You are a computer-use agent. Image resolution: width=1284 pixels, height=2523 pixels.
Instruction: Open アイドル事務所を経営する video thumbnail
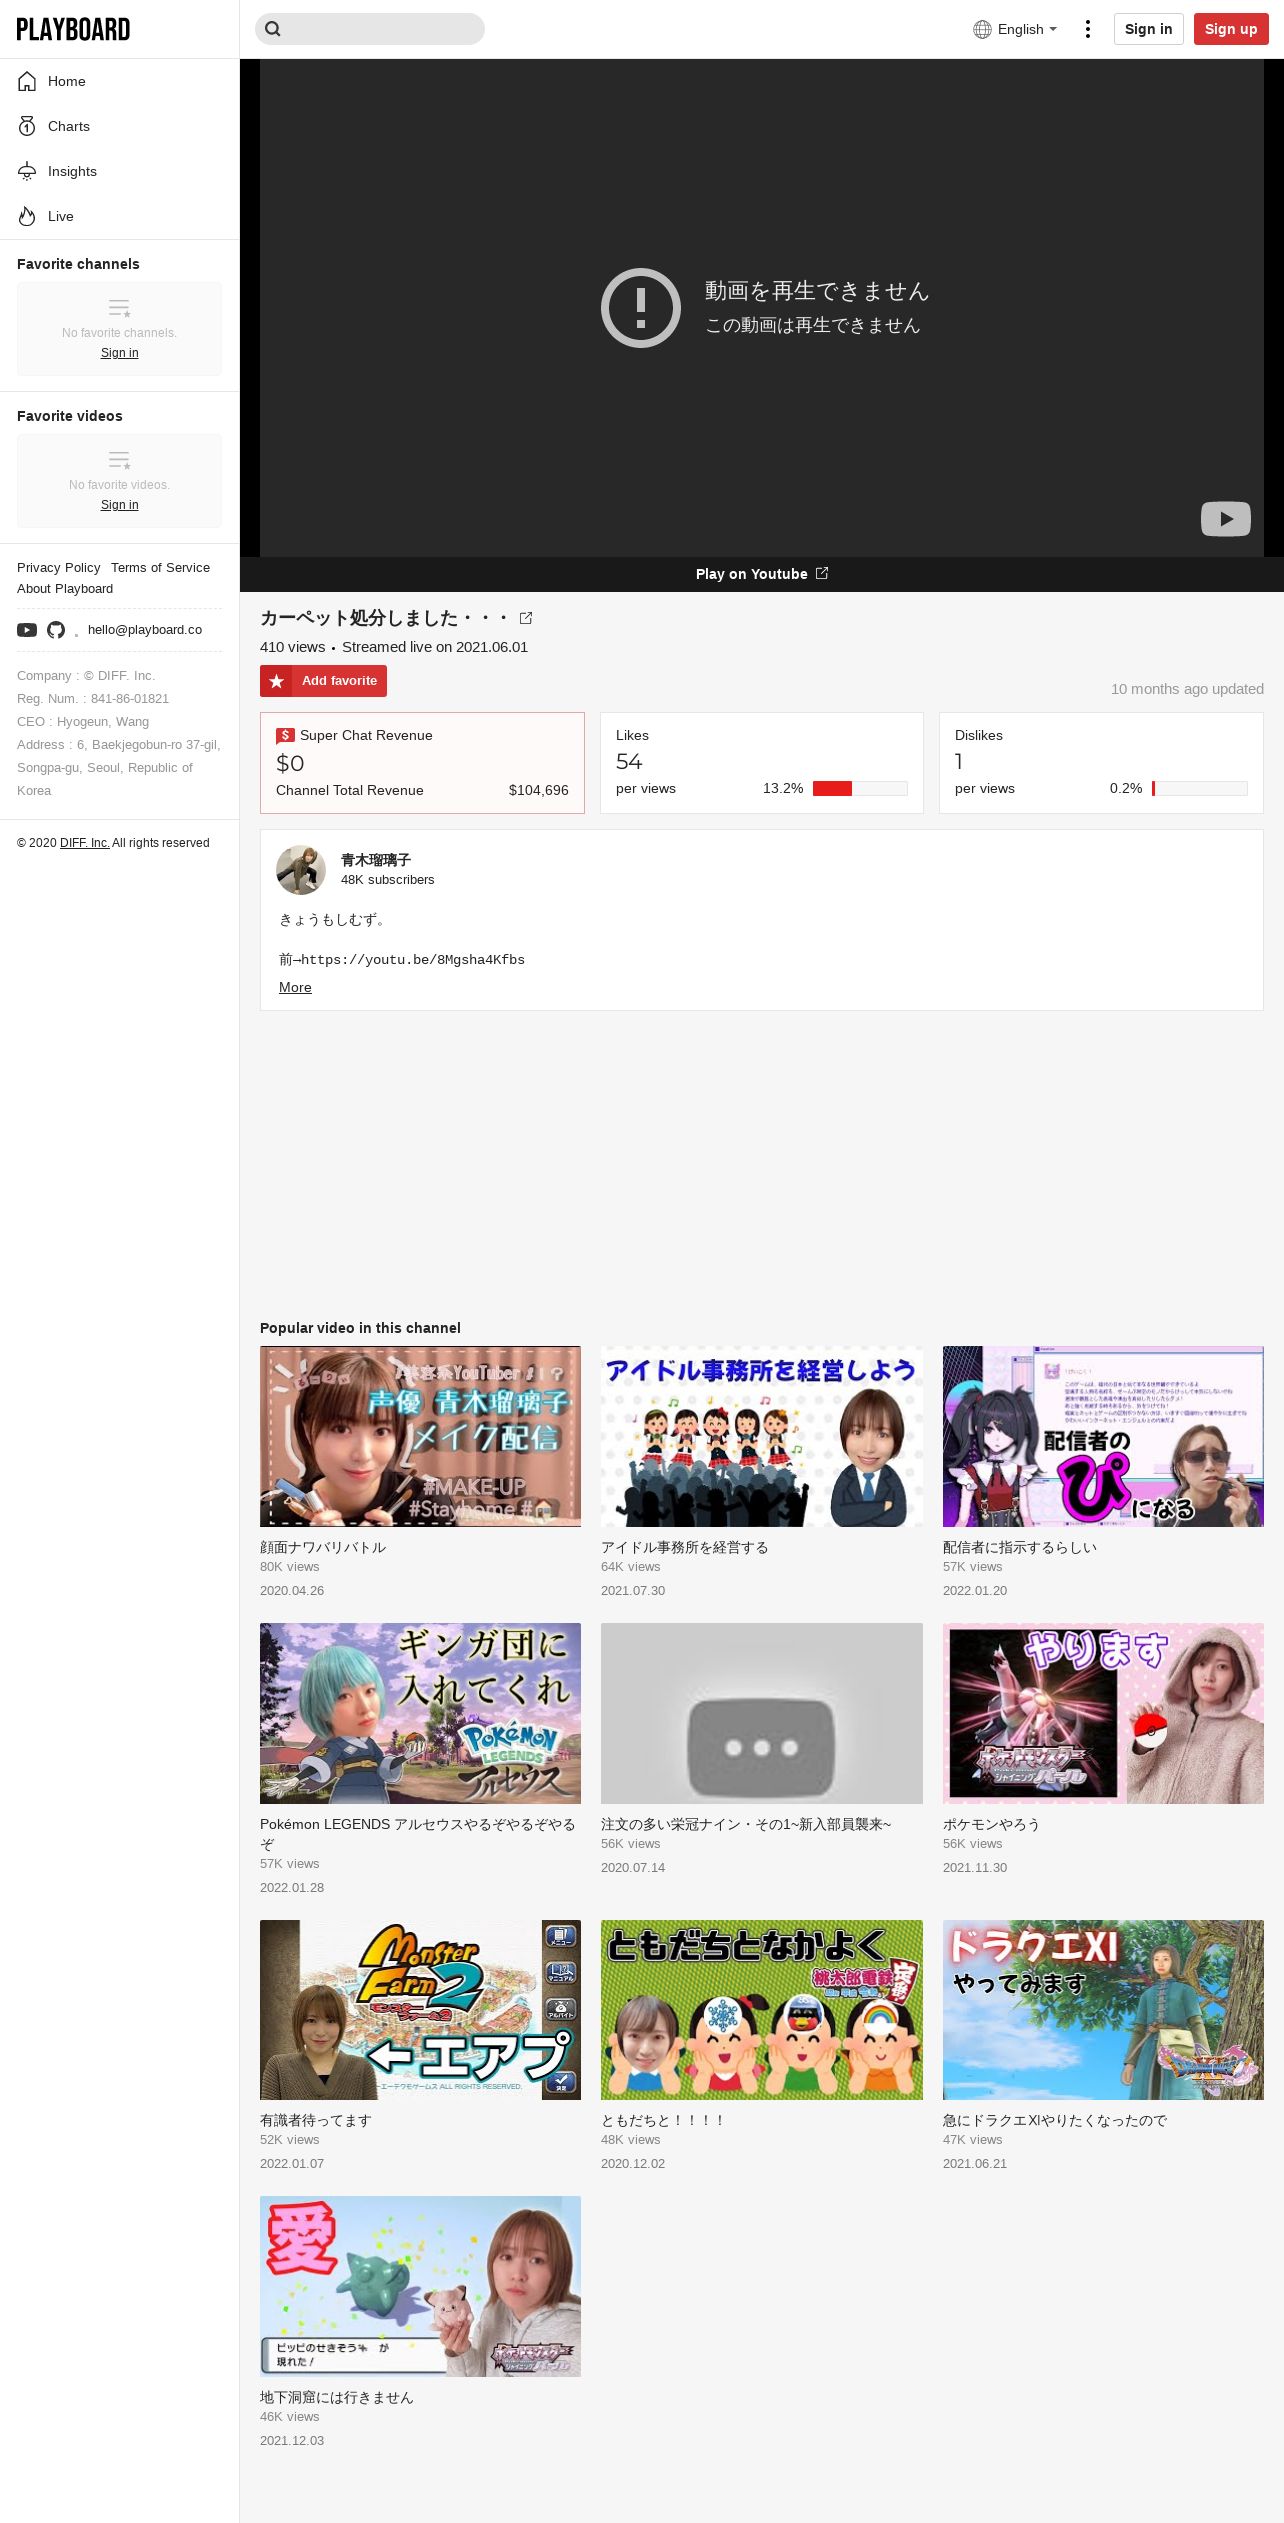click(762, 1436)
